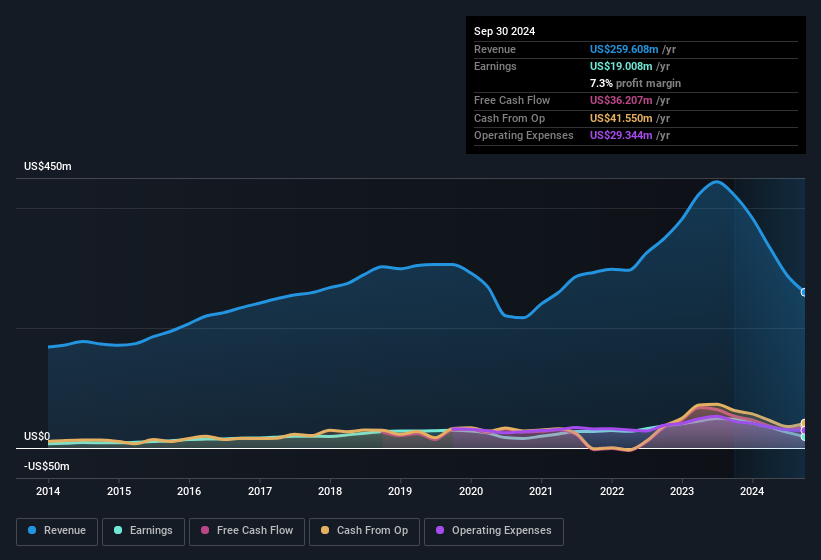821x560 pixels.
Task: Click the Earnings label in the tooltip
Action: (x=495, y=66)
